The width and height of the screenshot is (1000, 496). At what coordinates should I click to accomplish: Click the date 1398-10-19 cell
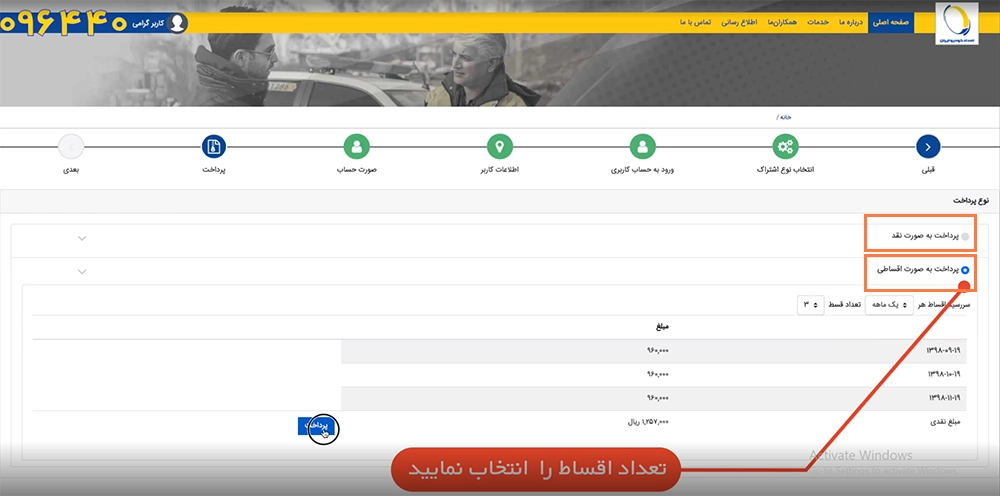point(943,374)
